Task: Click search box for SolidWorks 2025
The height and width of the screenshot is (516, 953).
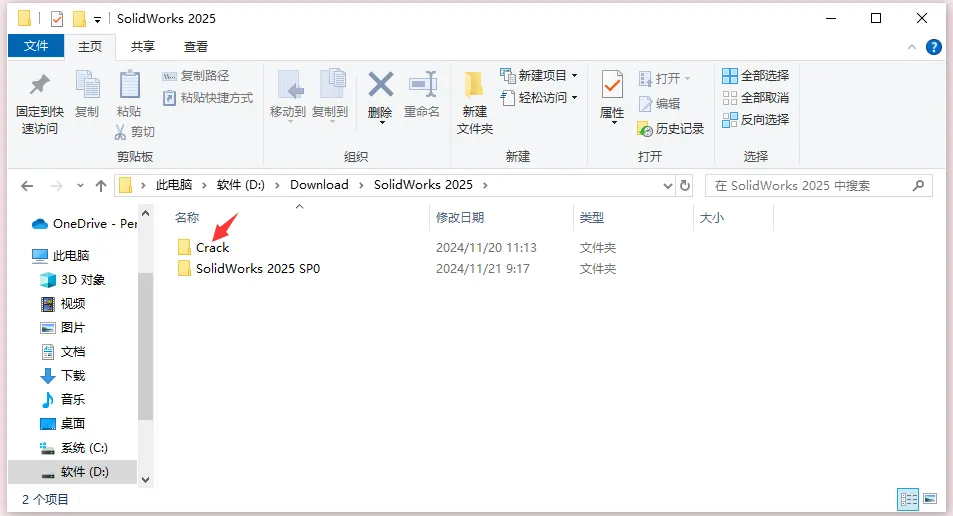Action: [x=818, y=186]
